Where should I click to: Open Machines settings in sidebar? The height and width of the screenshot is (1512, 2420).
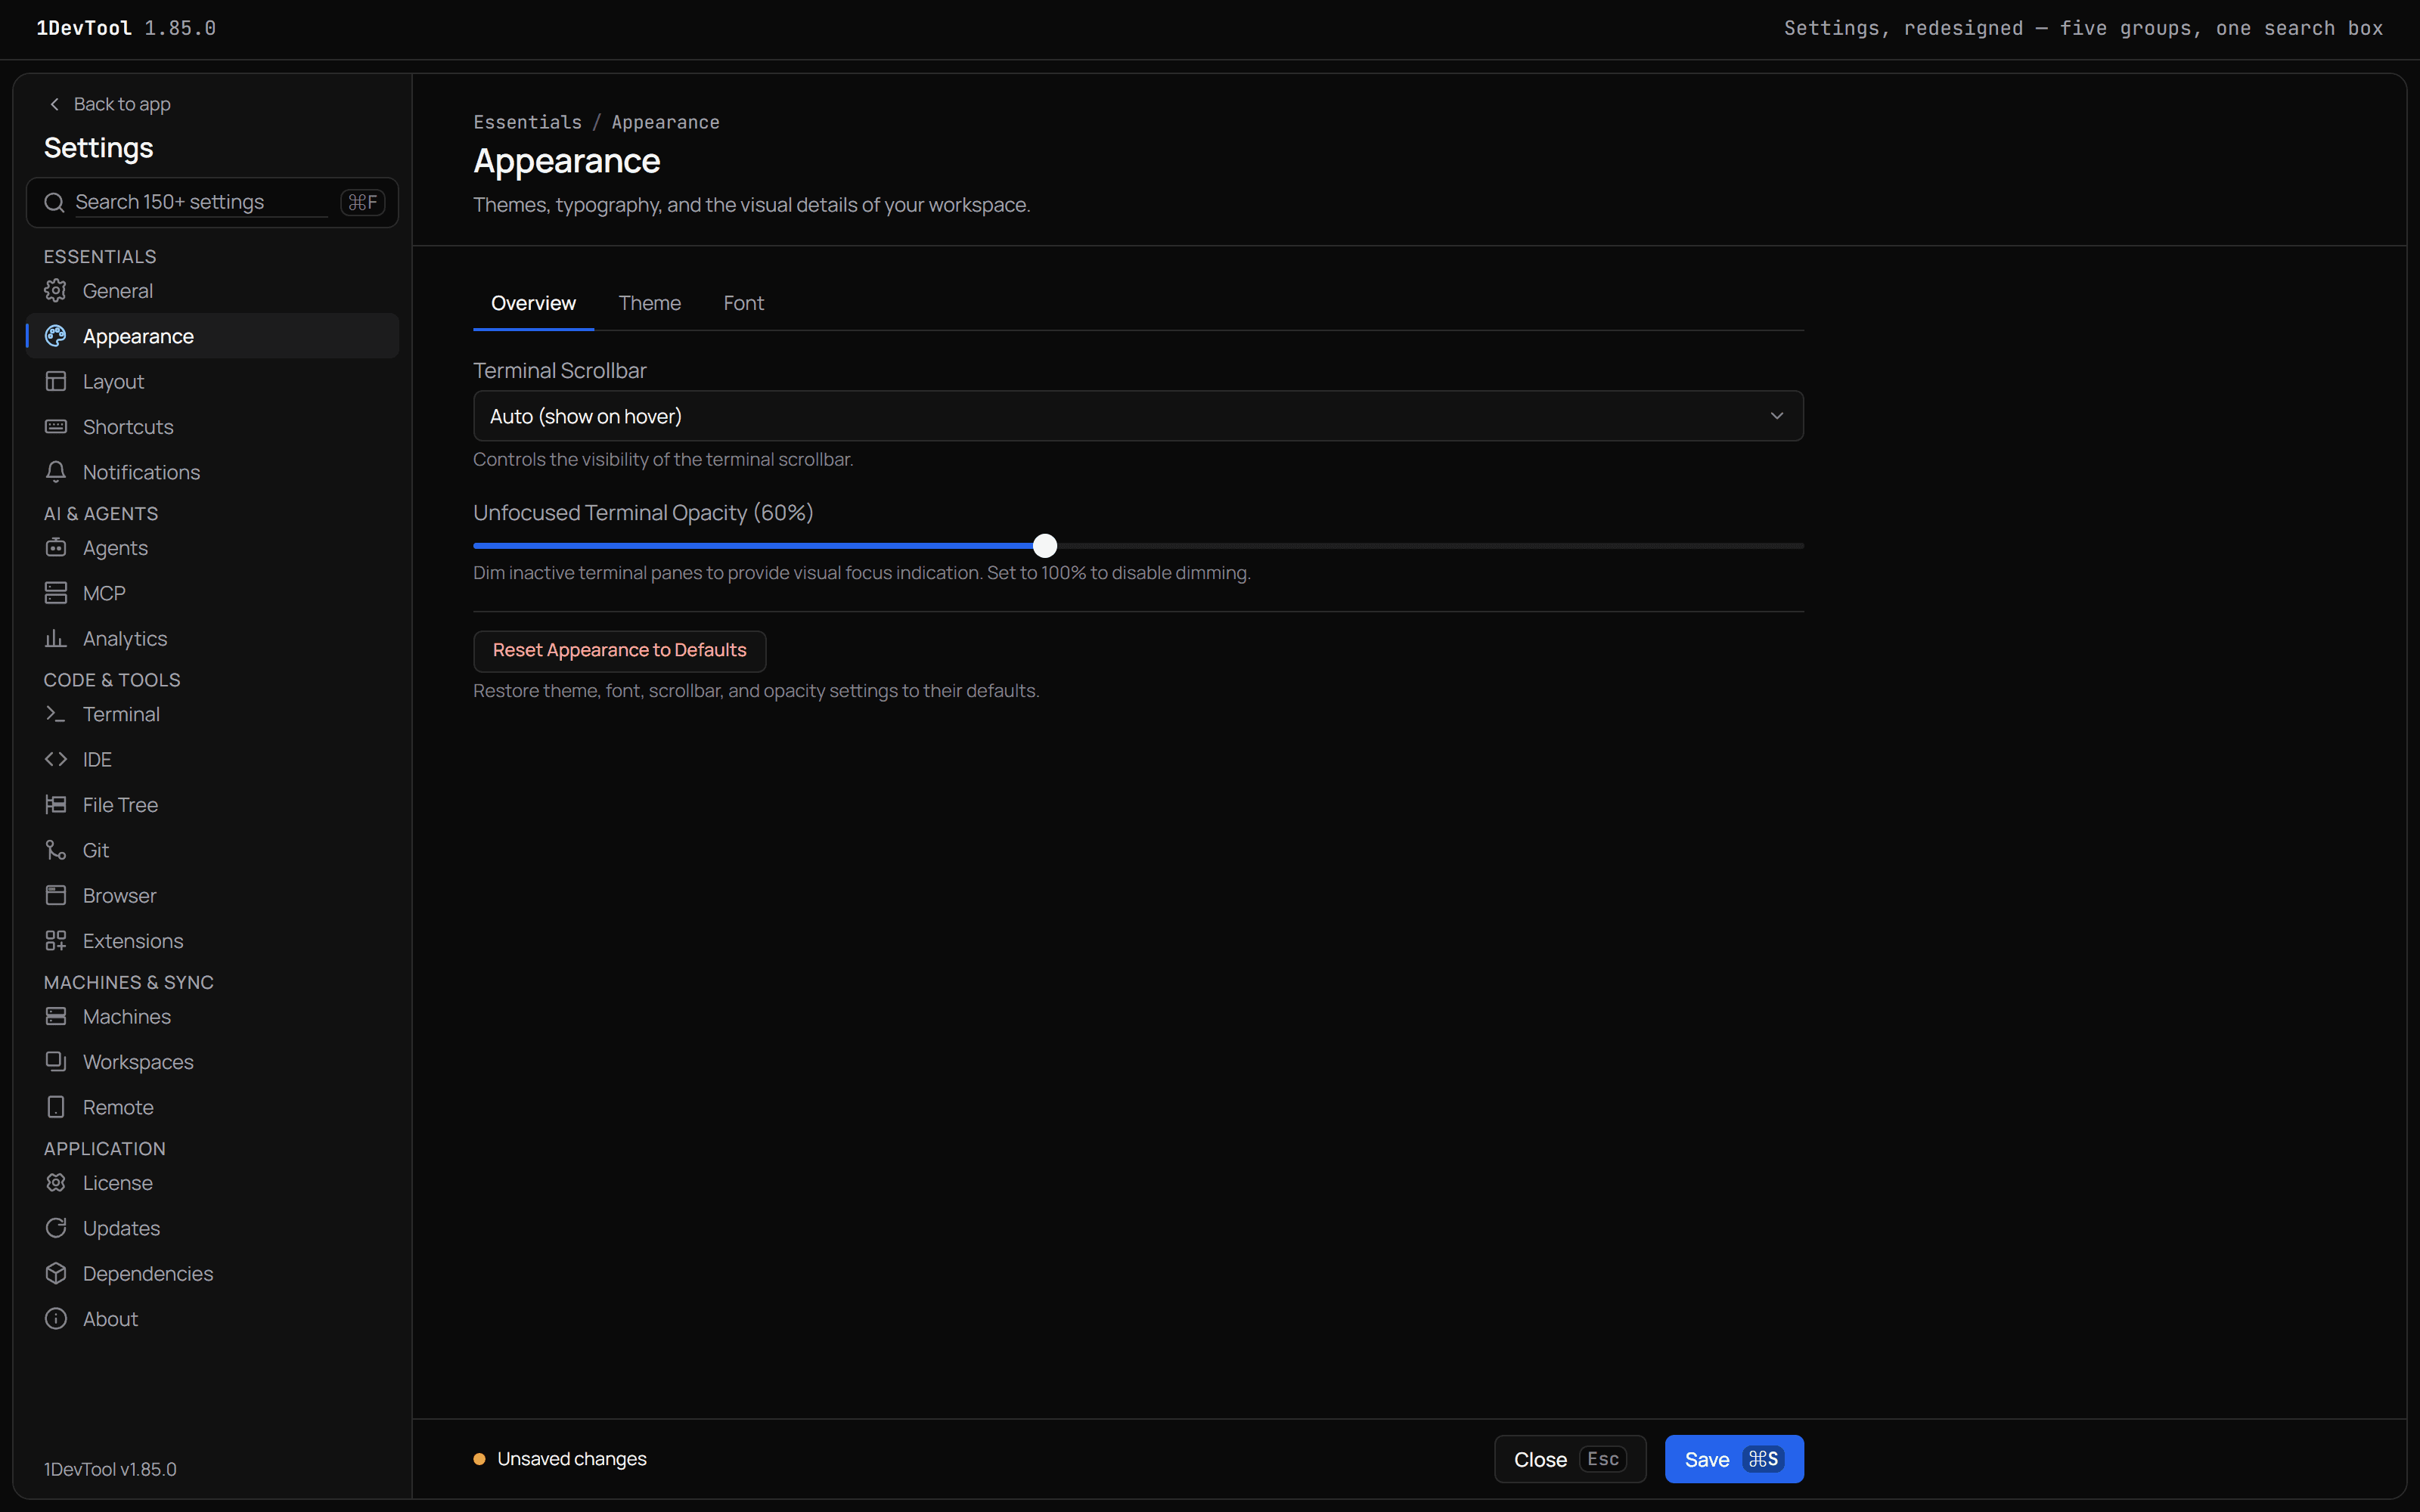click(x=212, y=1017)
